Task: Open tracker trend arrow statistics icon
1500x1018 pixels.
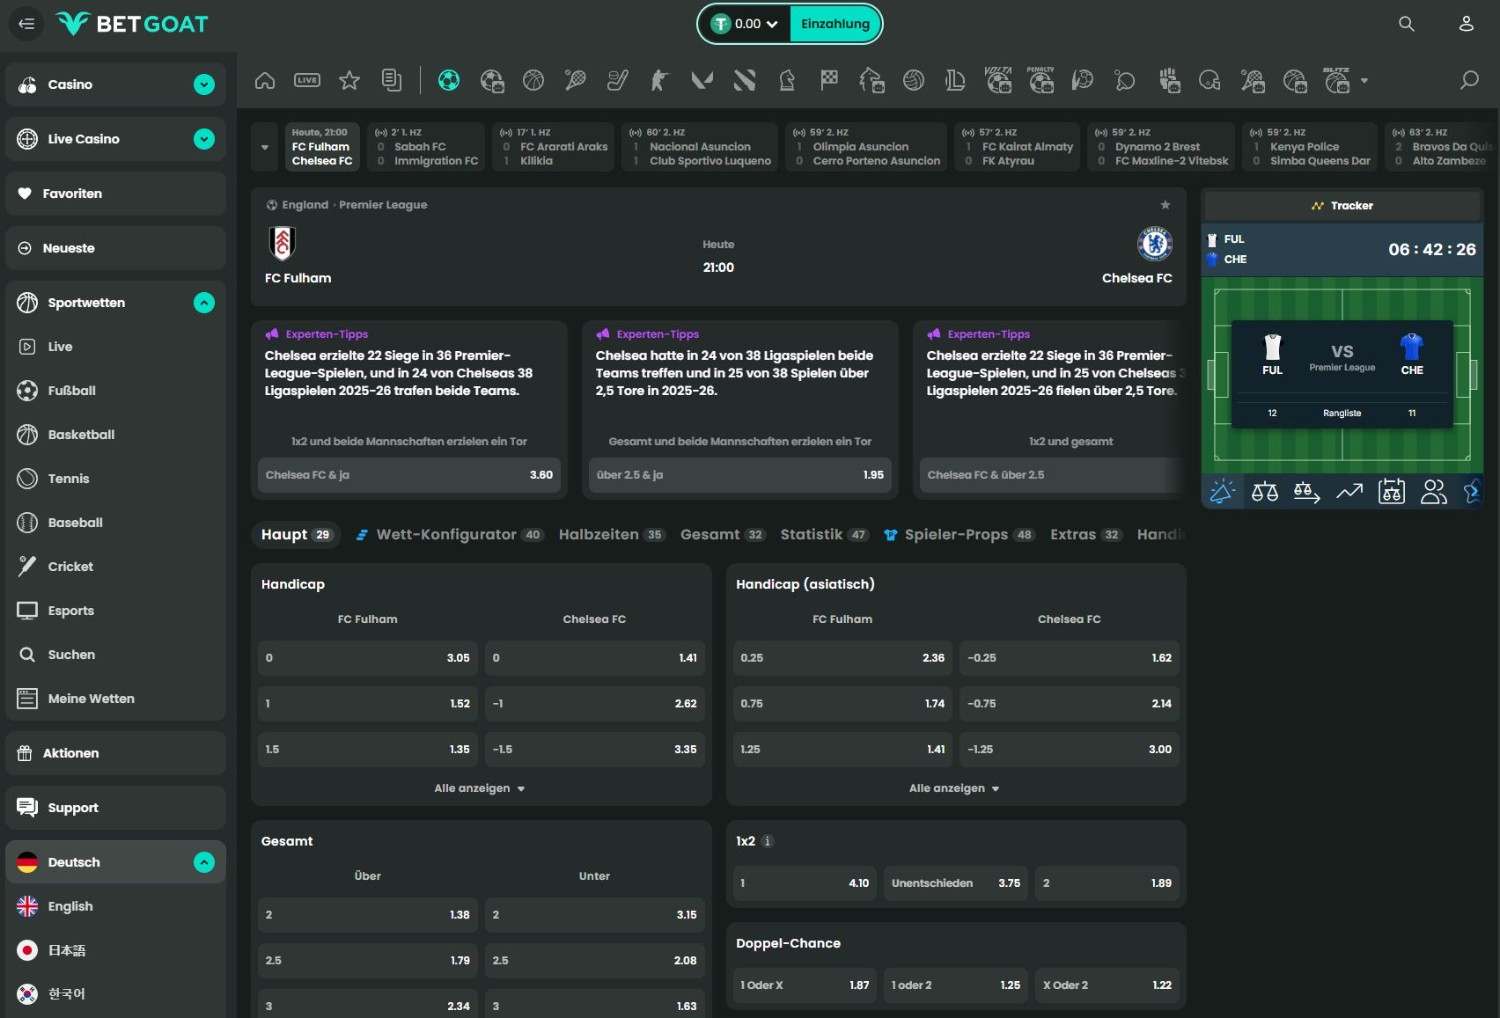Action: tap(1349, 491)
